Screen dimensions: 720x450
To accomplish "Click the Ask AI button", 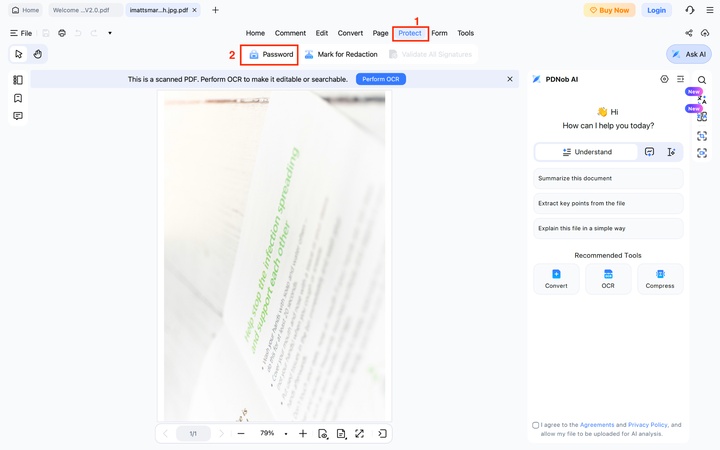I will [689, 54].
